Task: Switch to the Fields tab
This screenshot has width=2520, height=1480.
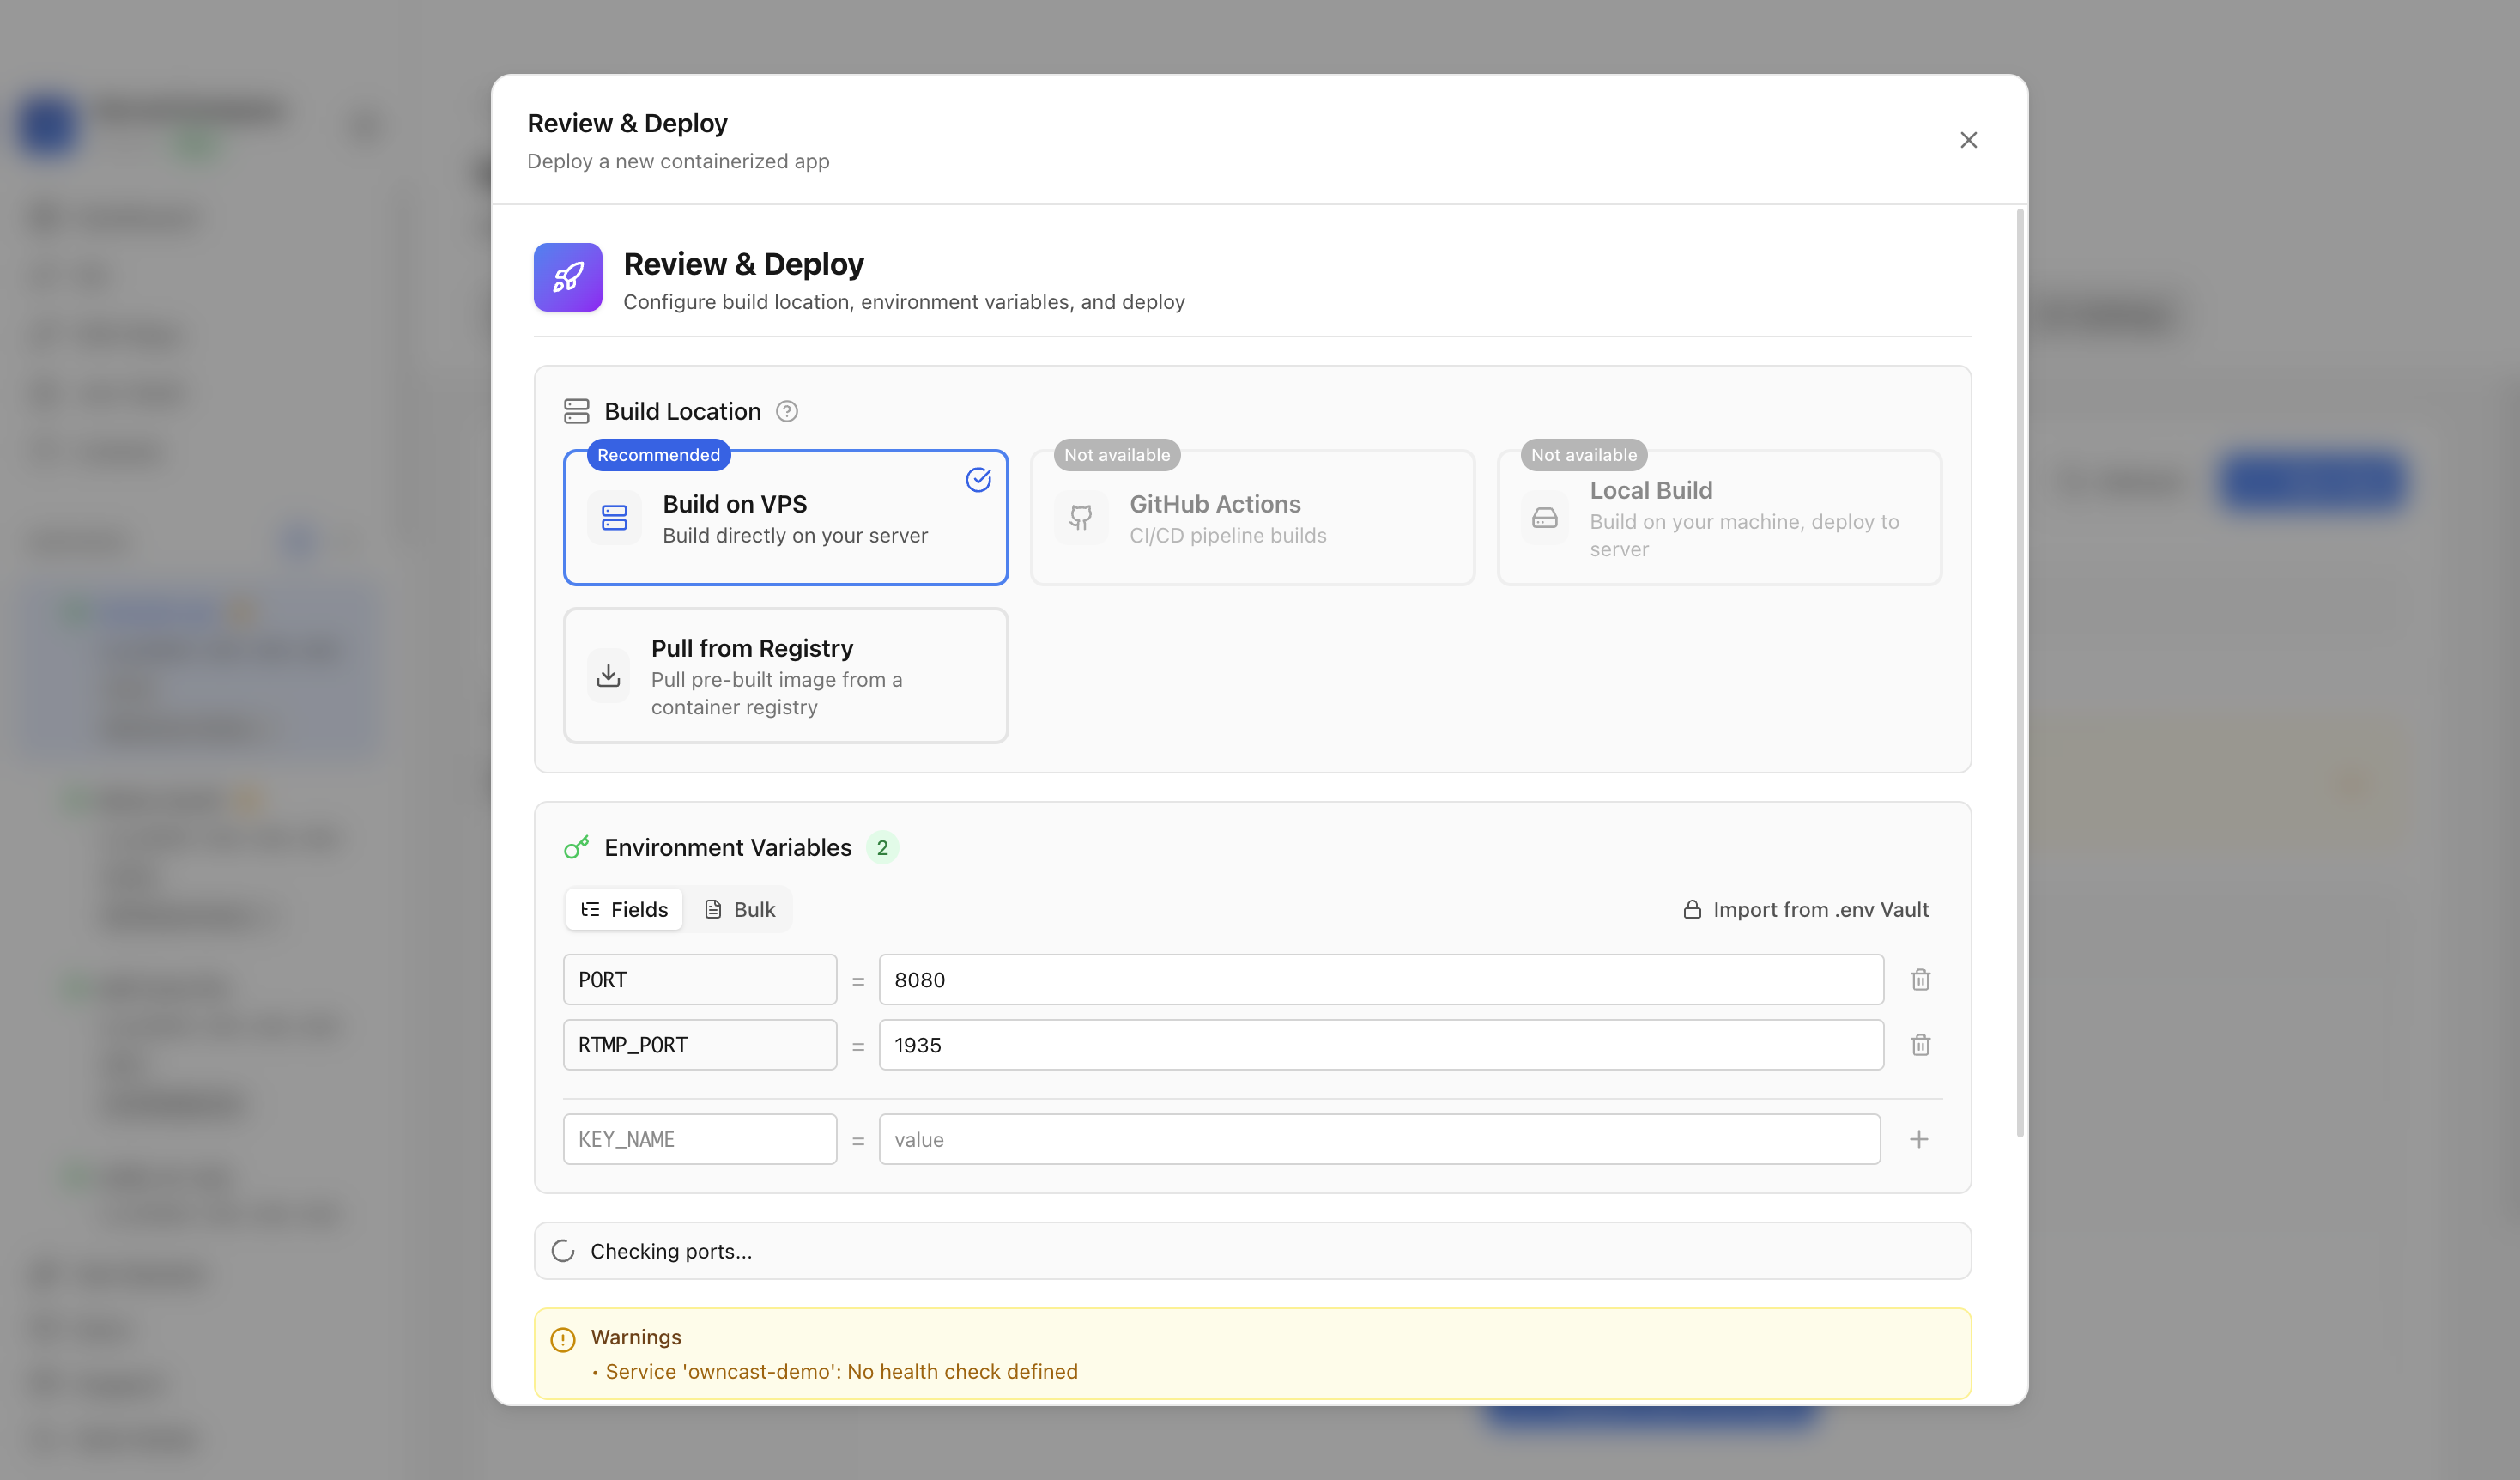Action: (x=624, y=909)
